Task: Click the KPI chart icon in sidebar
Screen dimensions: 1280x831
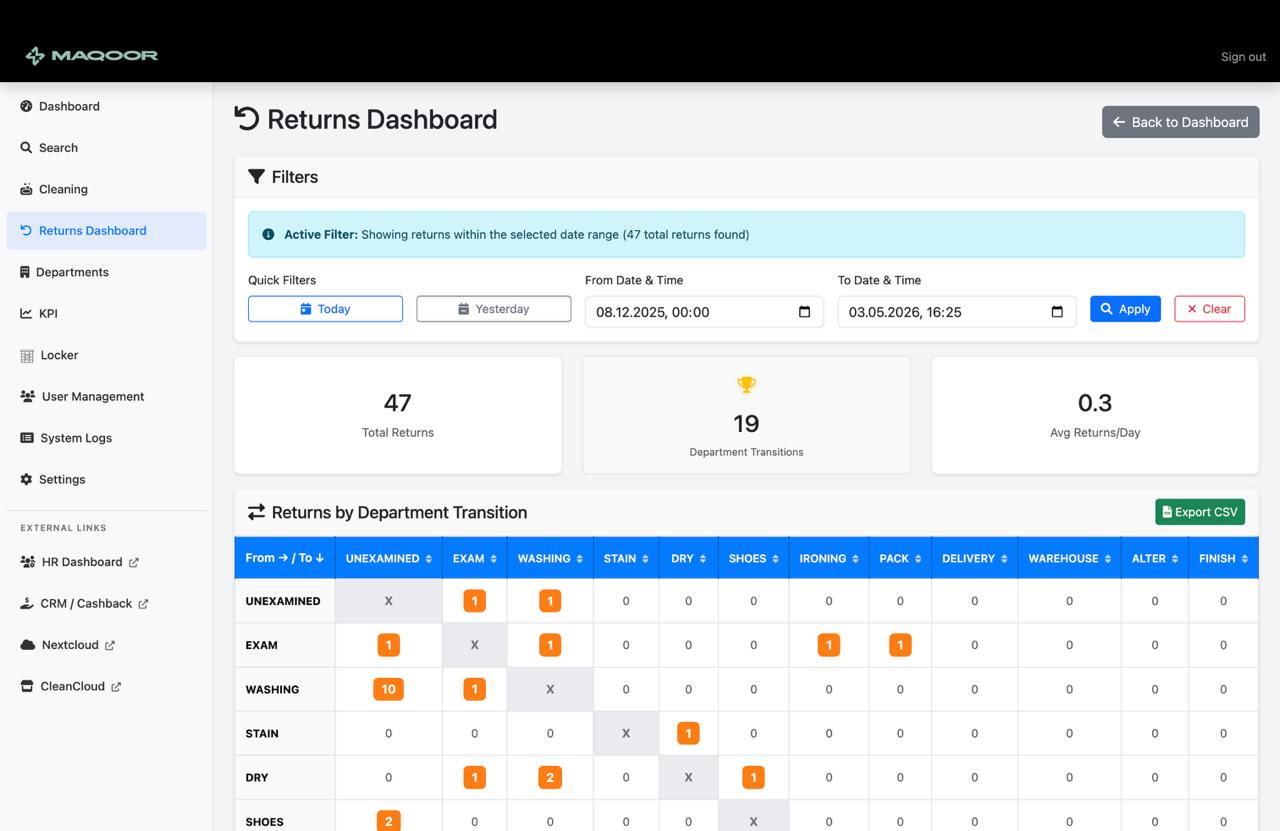Action: point(26,313)
